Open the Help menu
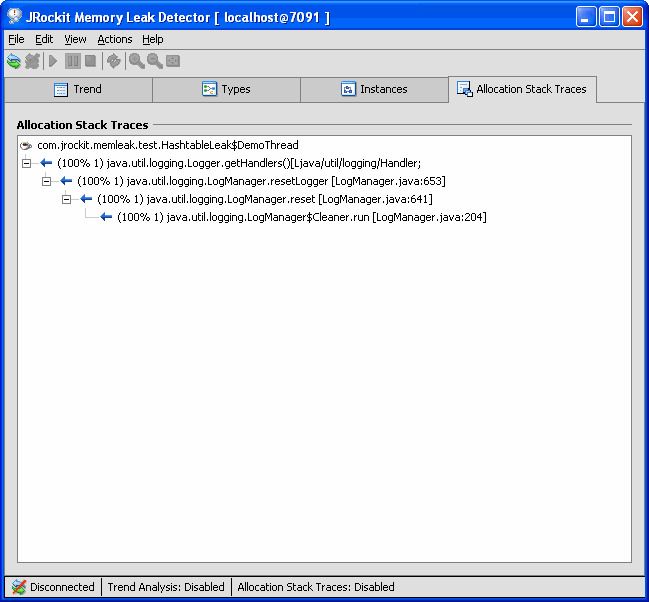The image size is (649, 602). [x=153, y=39]
